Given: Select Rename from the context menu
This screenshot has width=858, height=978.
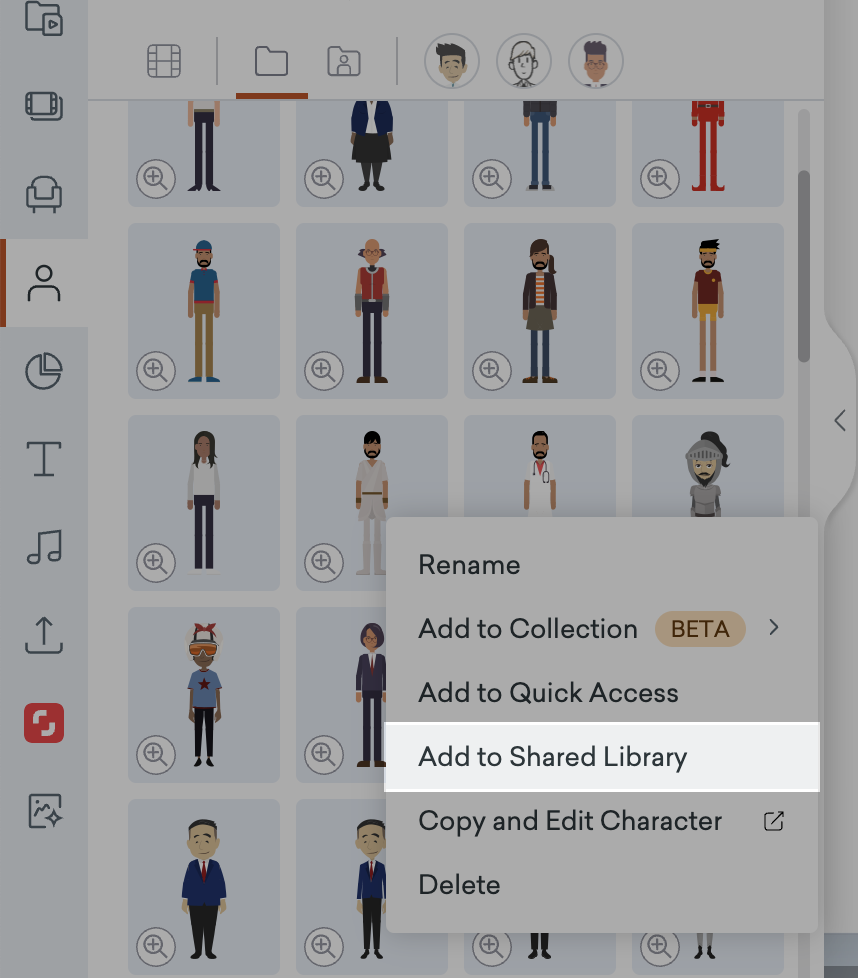Looking at the screenshot, I should 469,564.
